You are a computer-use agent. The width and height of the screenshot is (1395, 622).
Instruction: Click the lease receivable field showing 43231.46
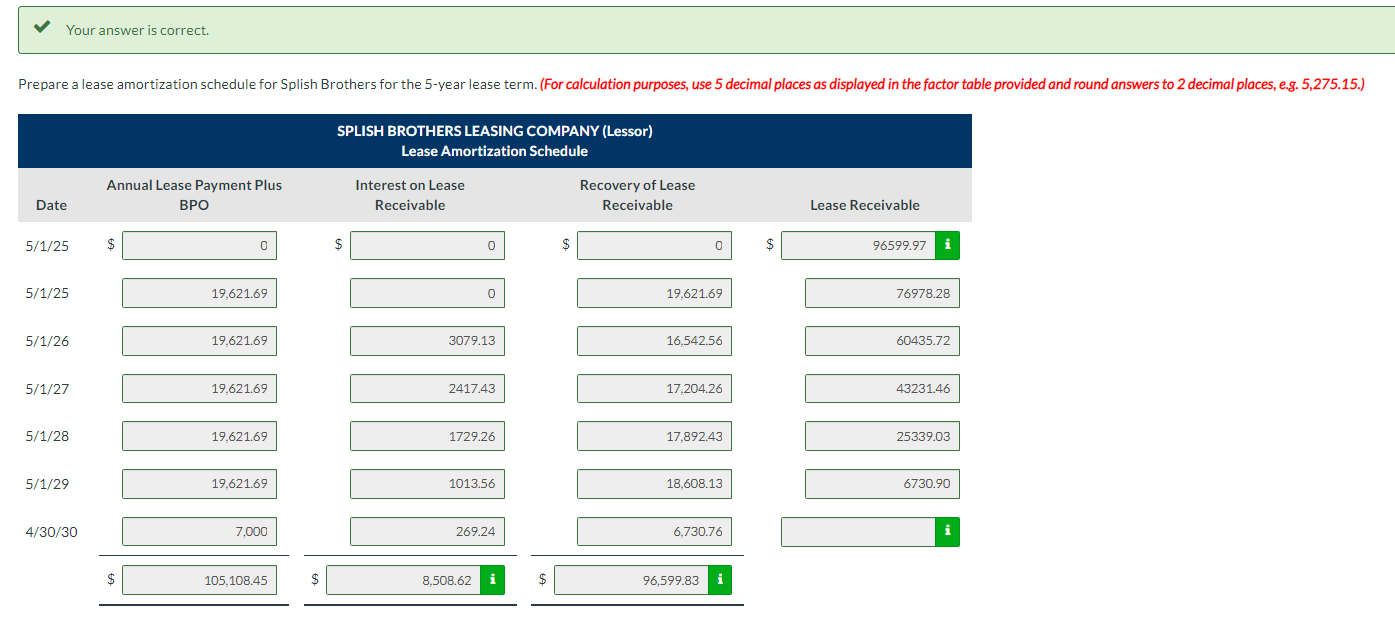882,389
